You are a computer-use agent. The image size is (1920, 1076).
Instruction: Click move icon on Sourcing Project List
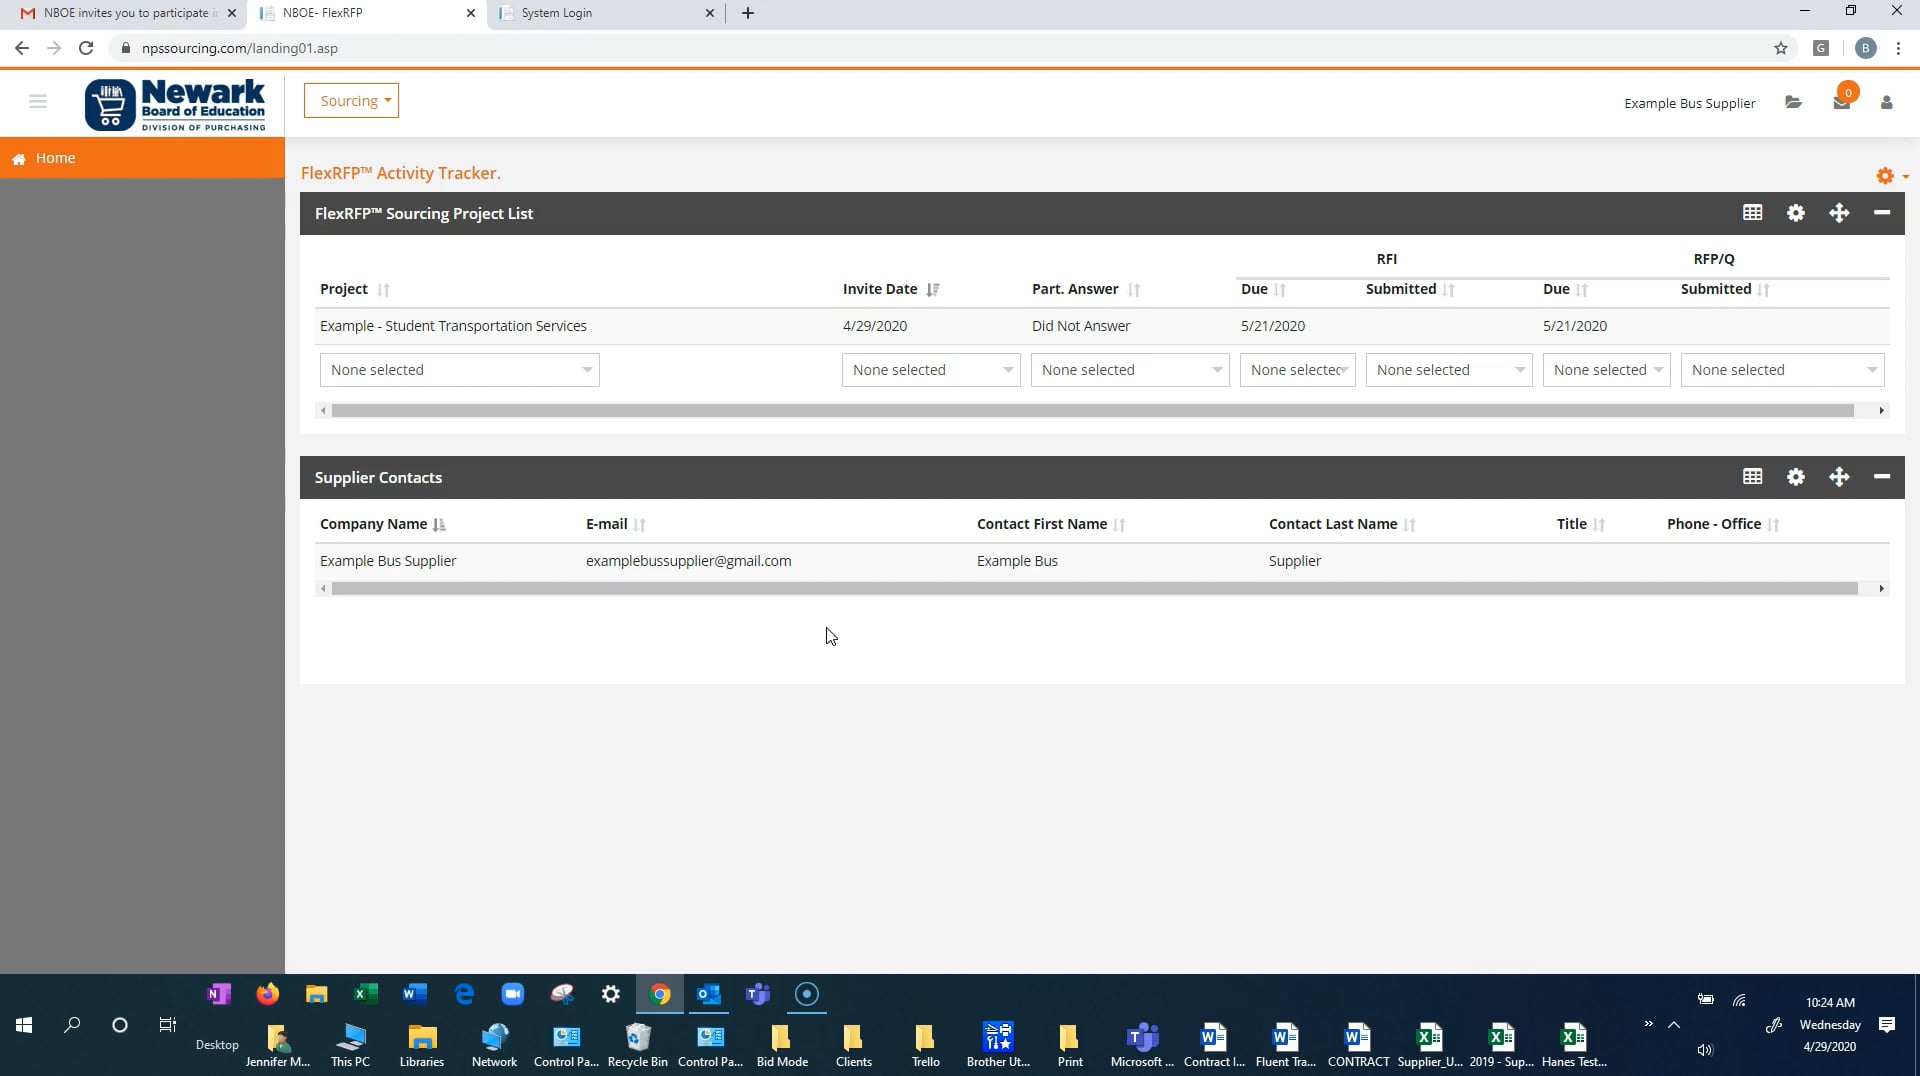coord(1839,213)
